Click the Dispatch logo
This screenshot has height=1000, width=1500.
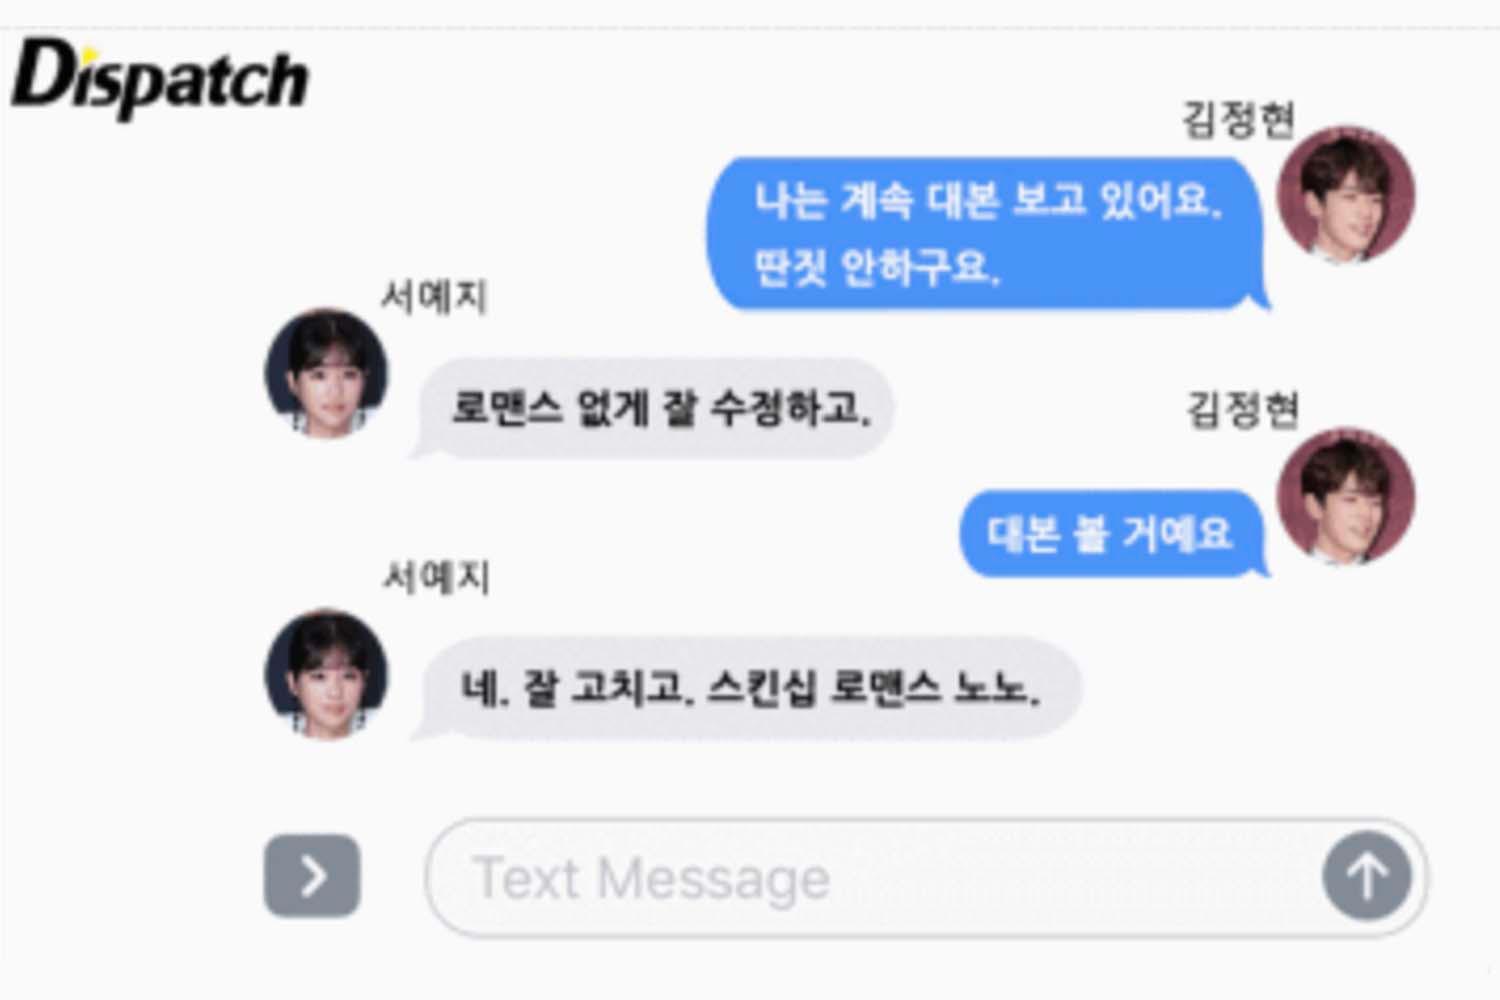160,78
